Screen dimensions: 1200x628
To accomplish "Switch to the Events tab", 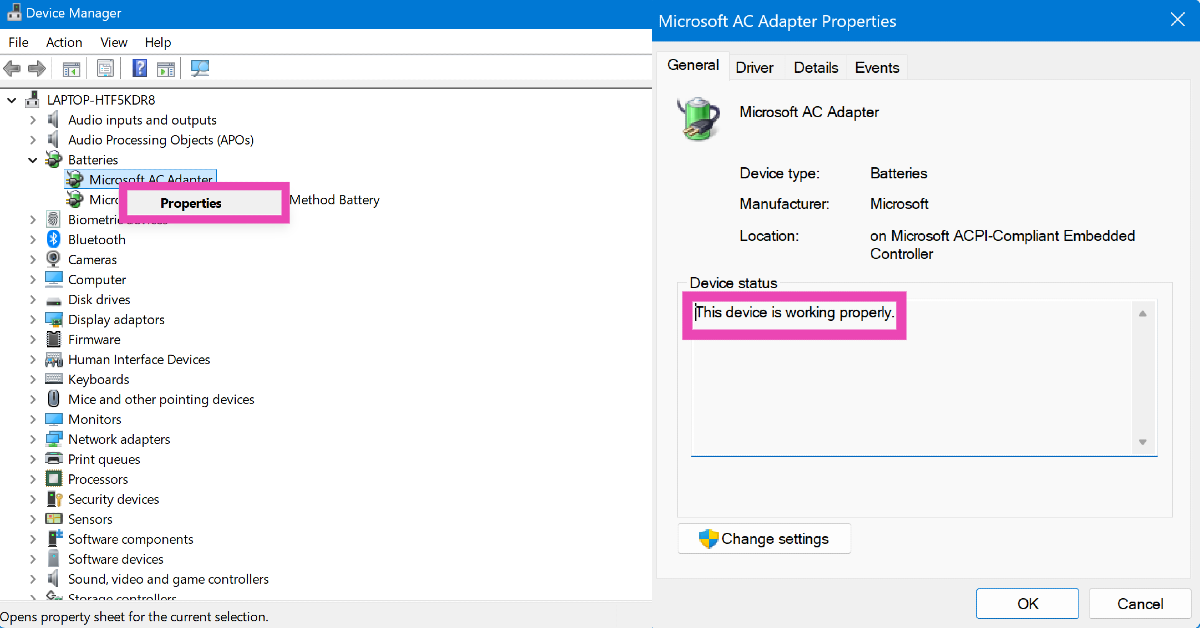I will click(876, 68).
